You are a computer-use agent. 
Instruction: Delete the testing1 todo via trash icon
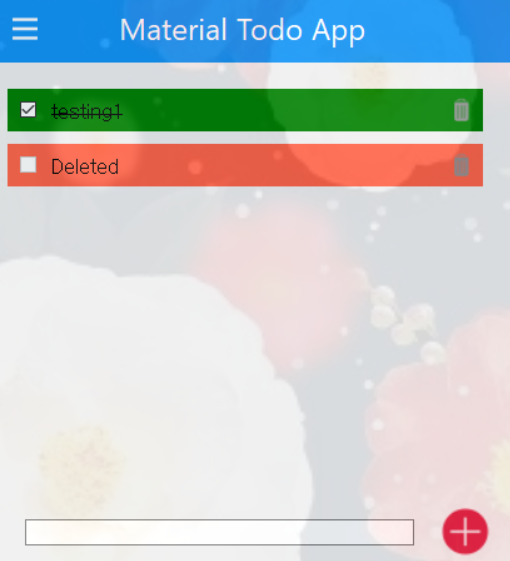click(461, 110)
